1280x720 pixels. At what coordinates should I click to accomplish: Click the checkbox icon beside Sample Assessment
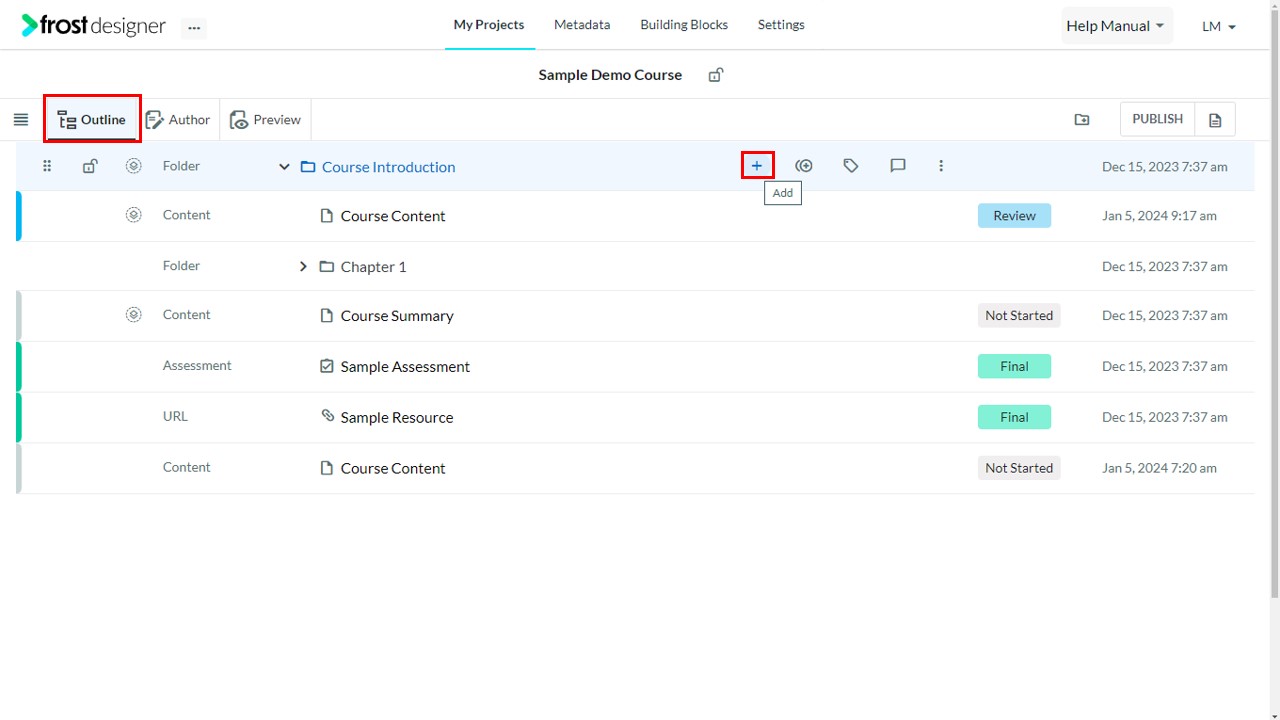[326, 367]
